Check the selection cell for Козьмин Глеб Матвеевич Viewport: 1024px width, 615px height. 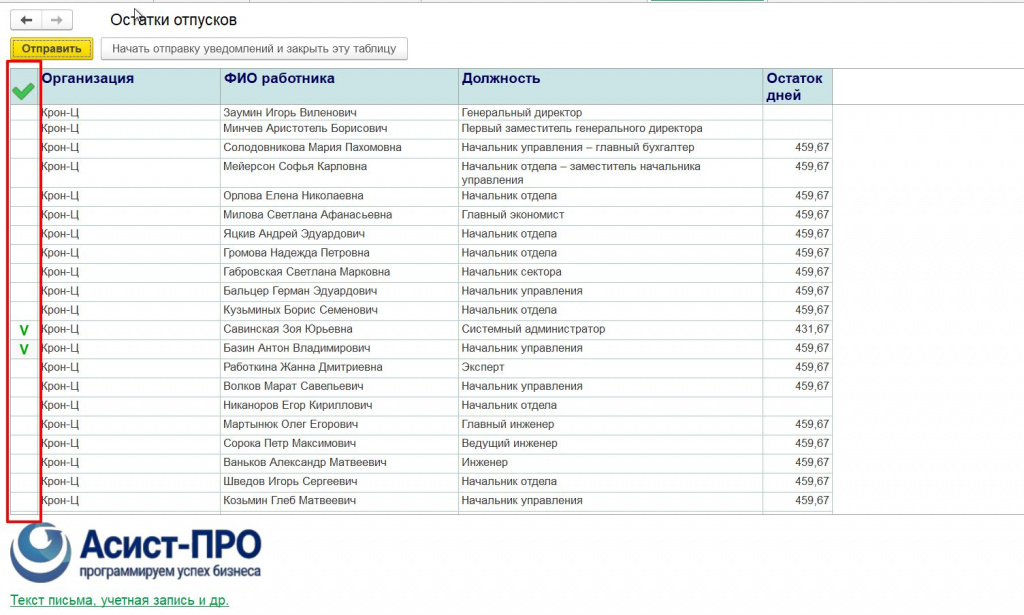25,501
